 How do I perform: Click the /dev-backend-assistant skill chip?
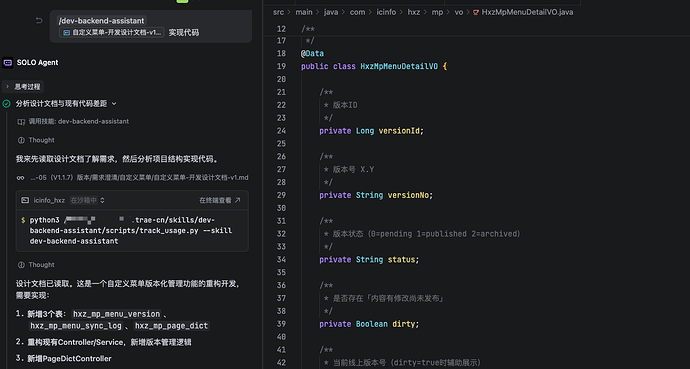point(101,21)
